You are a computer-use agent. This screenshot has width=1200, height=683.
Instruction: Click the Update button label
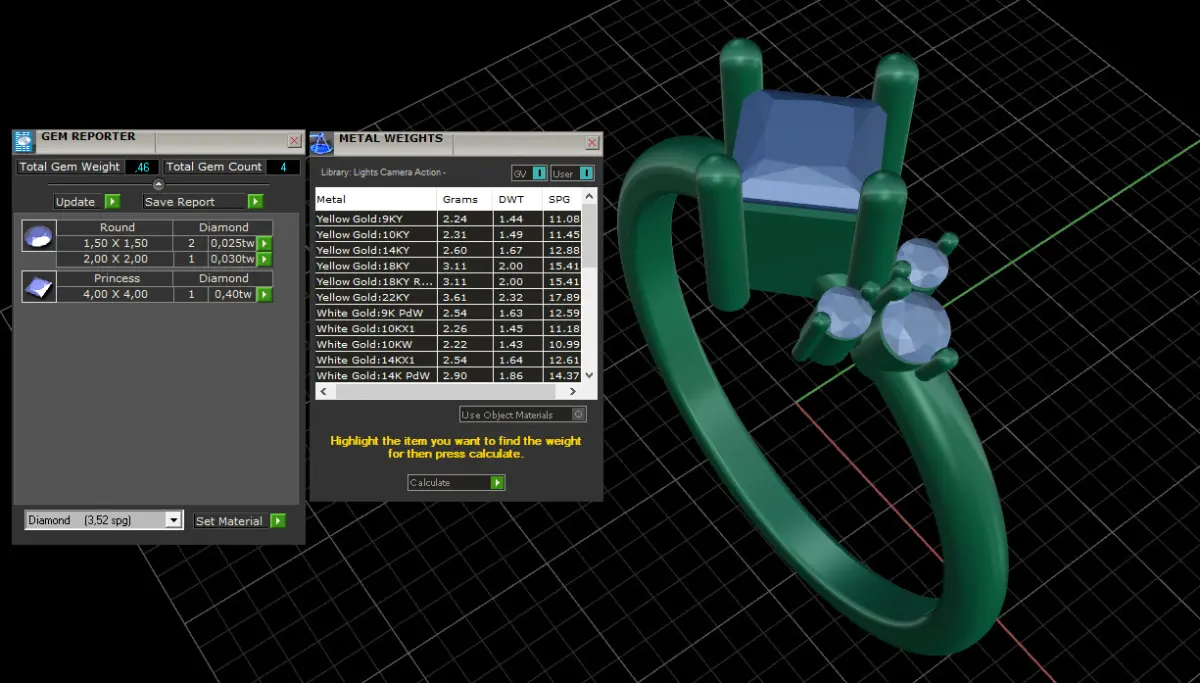pos(75,201)
